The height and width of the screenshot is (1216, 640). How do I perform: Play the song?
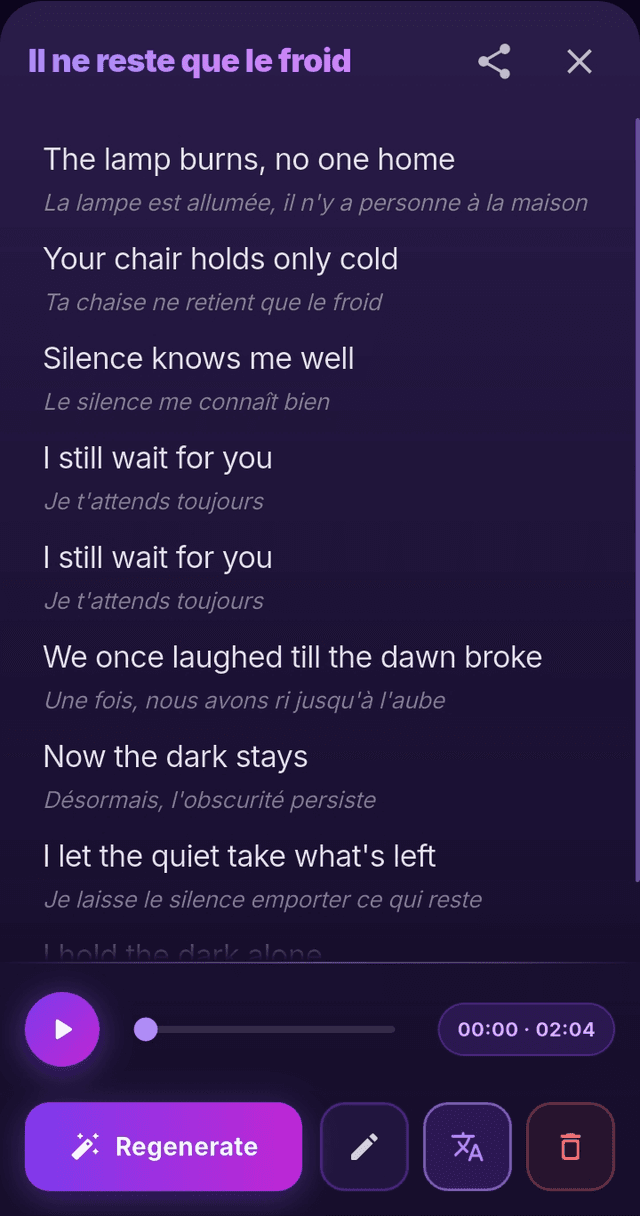click(62, 1029)
